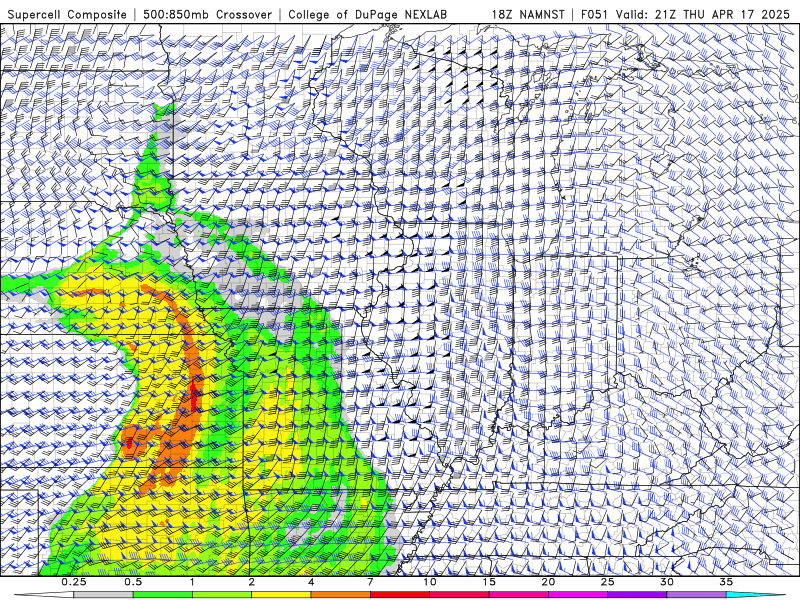Viewport: 800px width, 600px height.
Task: Pick the pink-magenta swatch between 15 and 20
Action: click(x=518, y=595)
